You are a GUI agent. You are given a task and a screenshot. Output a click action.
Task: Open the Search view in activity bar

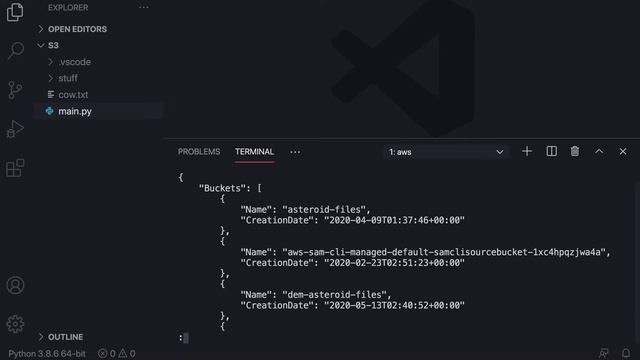(16, 50)
